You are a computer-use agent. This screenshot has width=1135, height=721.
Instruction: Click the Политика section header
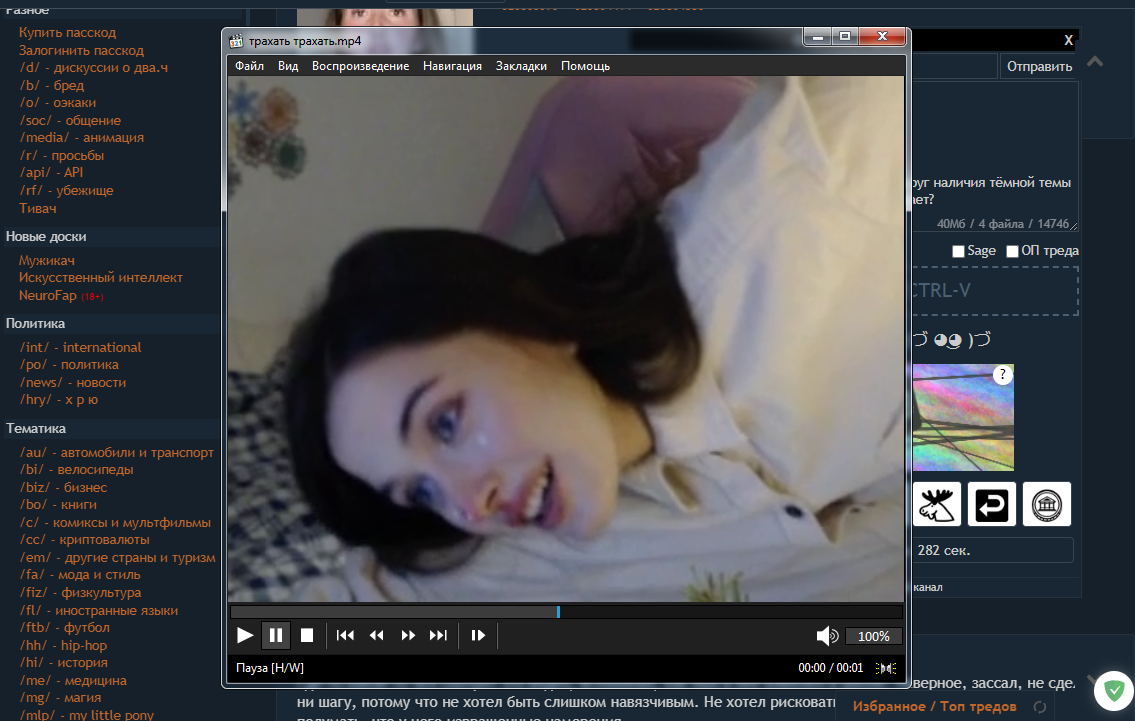35,324
